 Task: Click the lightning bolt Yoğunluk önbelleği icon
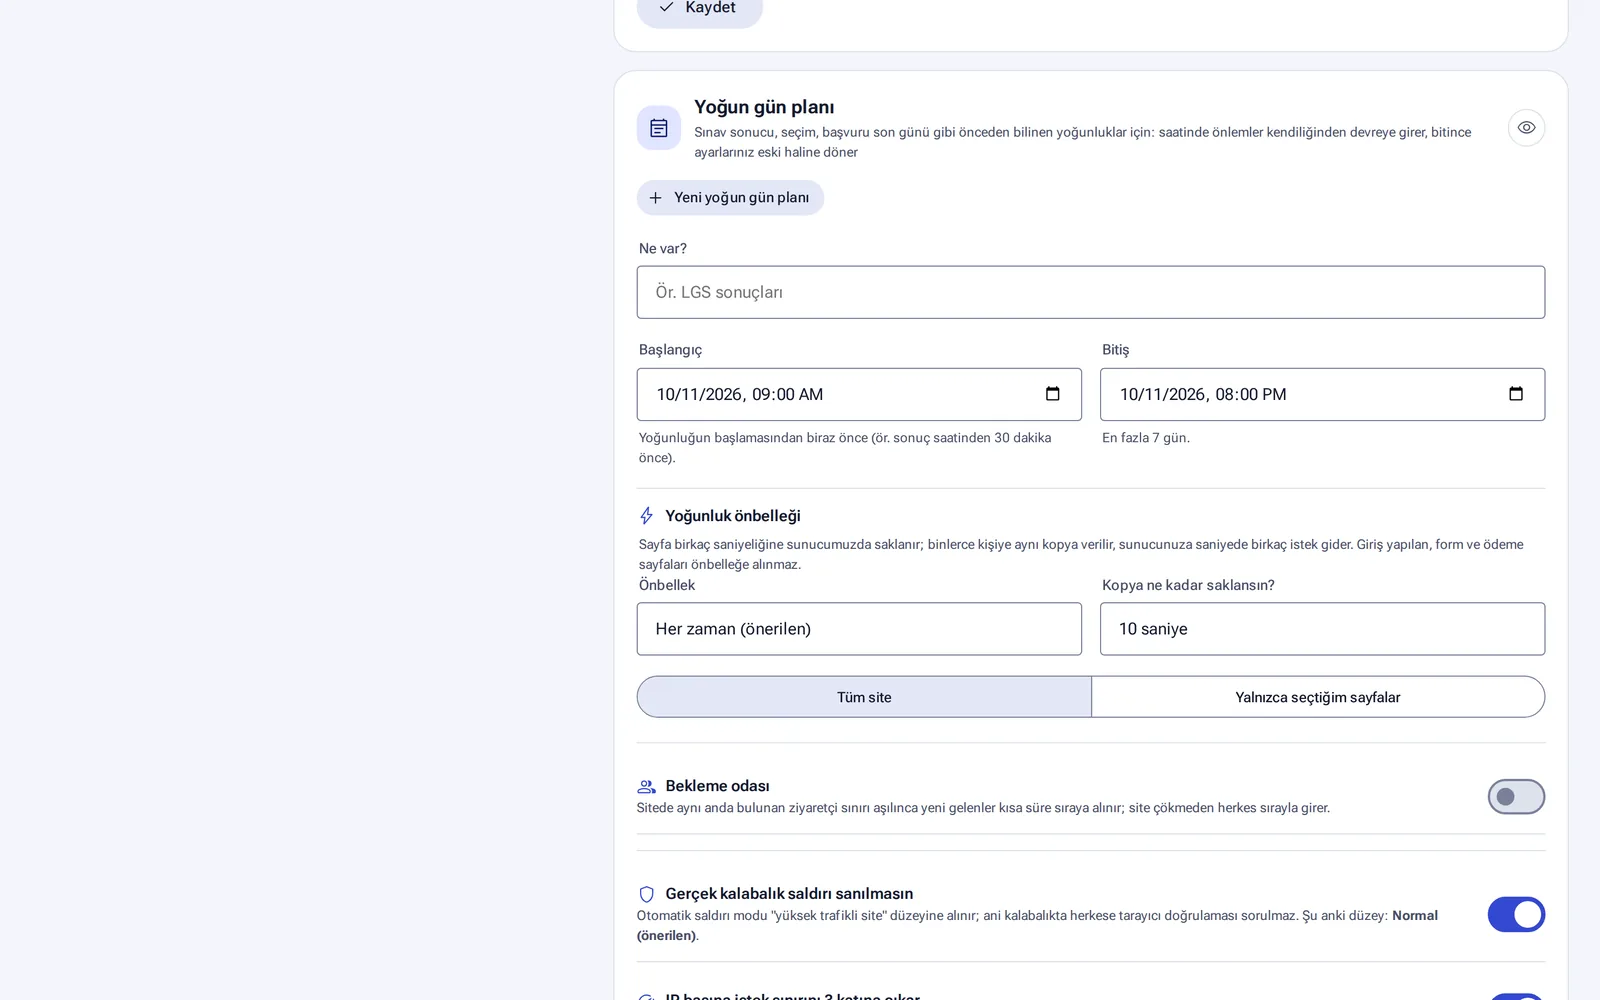coord(647,516)
